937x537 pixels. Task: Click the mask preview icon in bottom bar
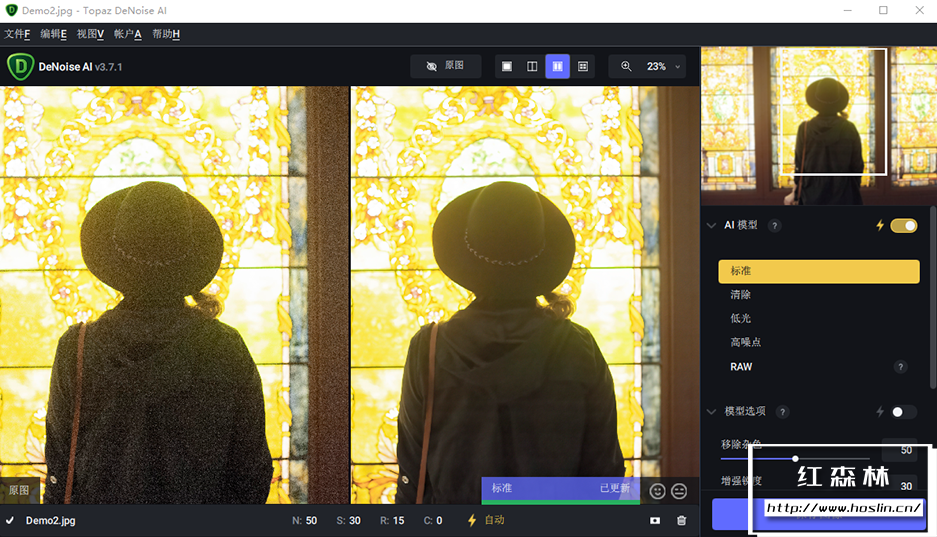(x=655, y=520)
